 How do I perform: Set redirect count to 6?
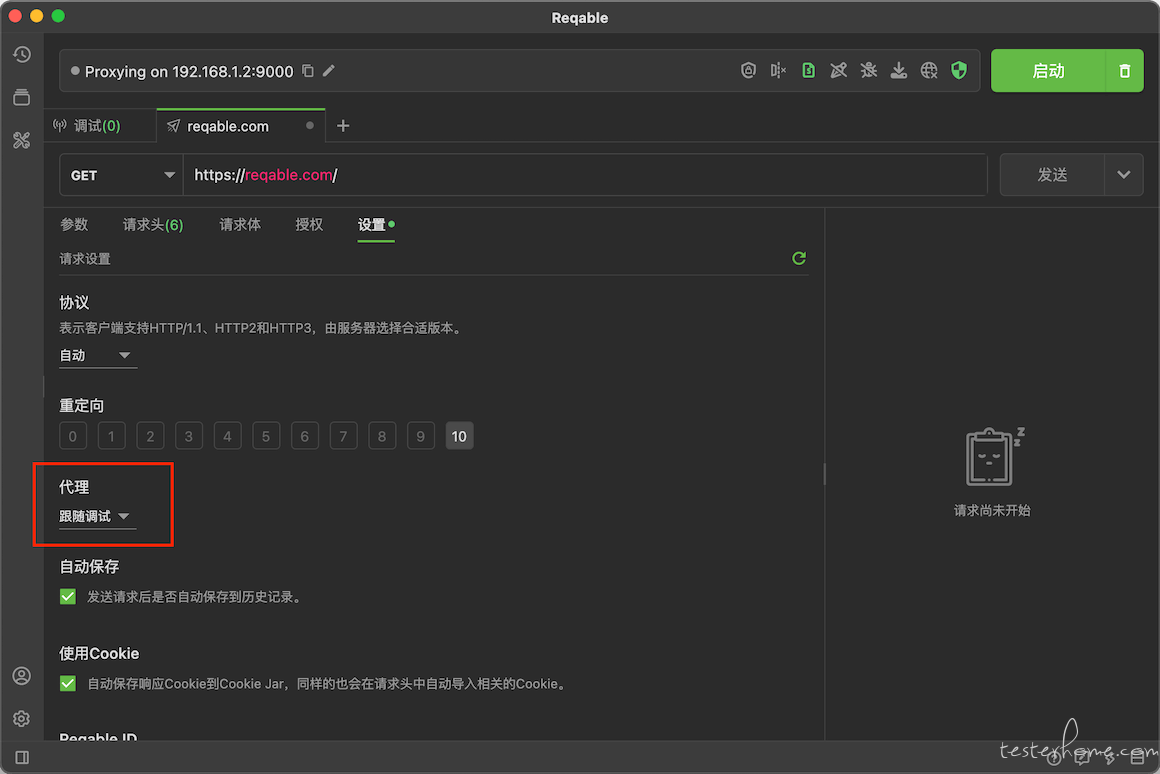pyautogui.click(x=305, y=436)
